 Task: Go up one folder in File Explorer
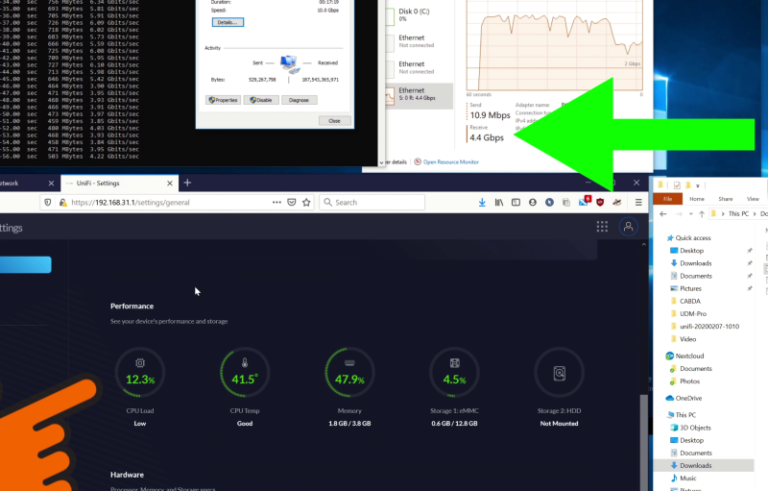701,214
